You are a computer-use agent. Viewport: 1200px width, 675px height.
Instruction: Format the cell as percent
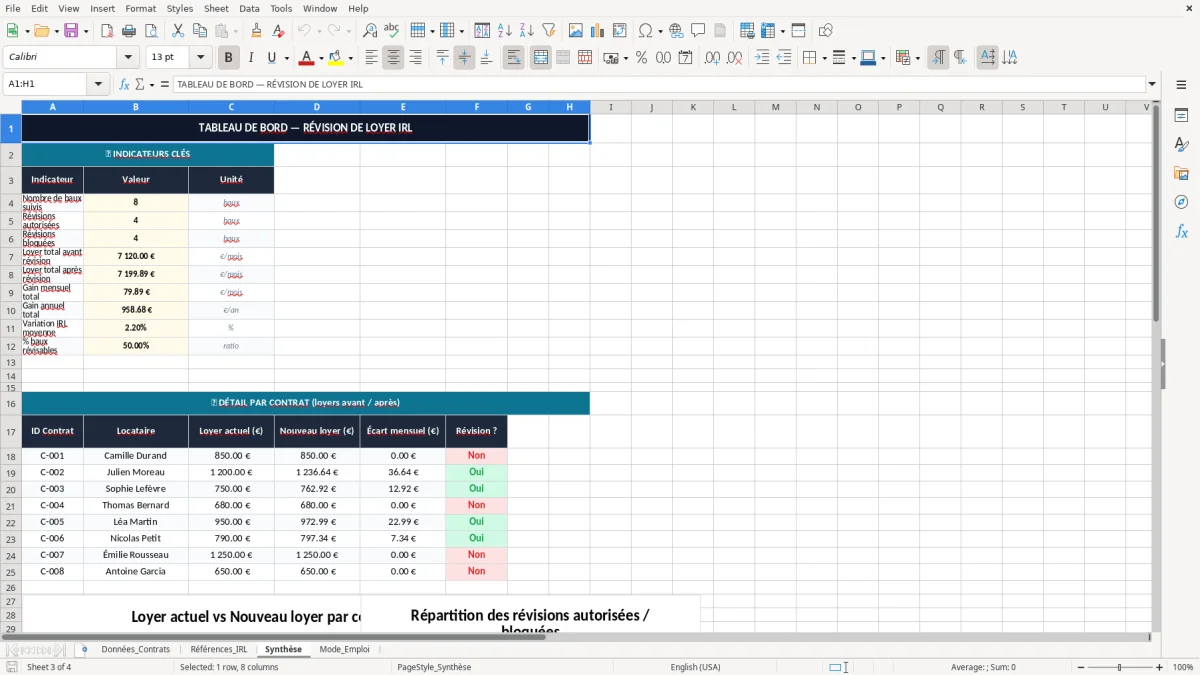641,58
